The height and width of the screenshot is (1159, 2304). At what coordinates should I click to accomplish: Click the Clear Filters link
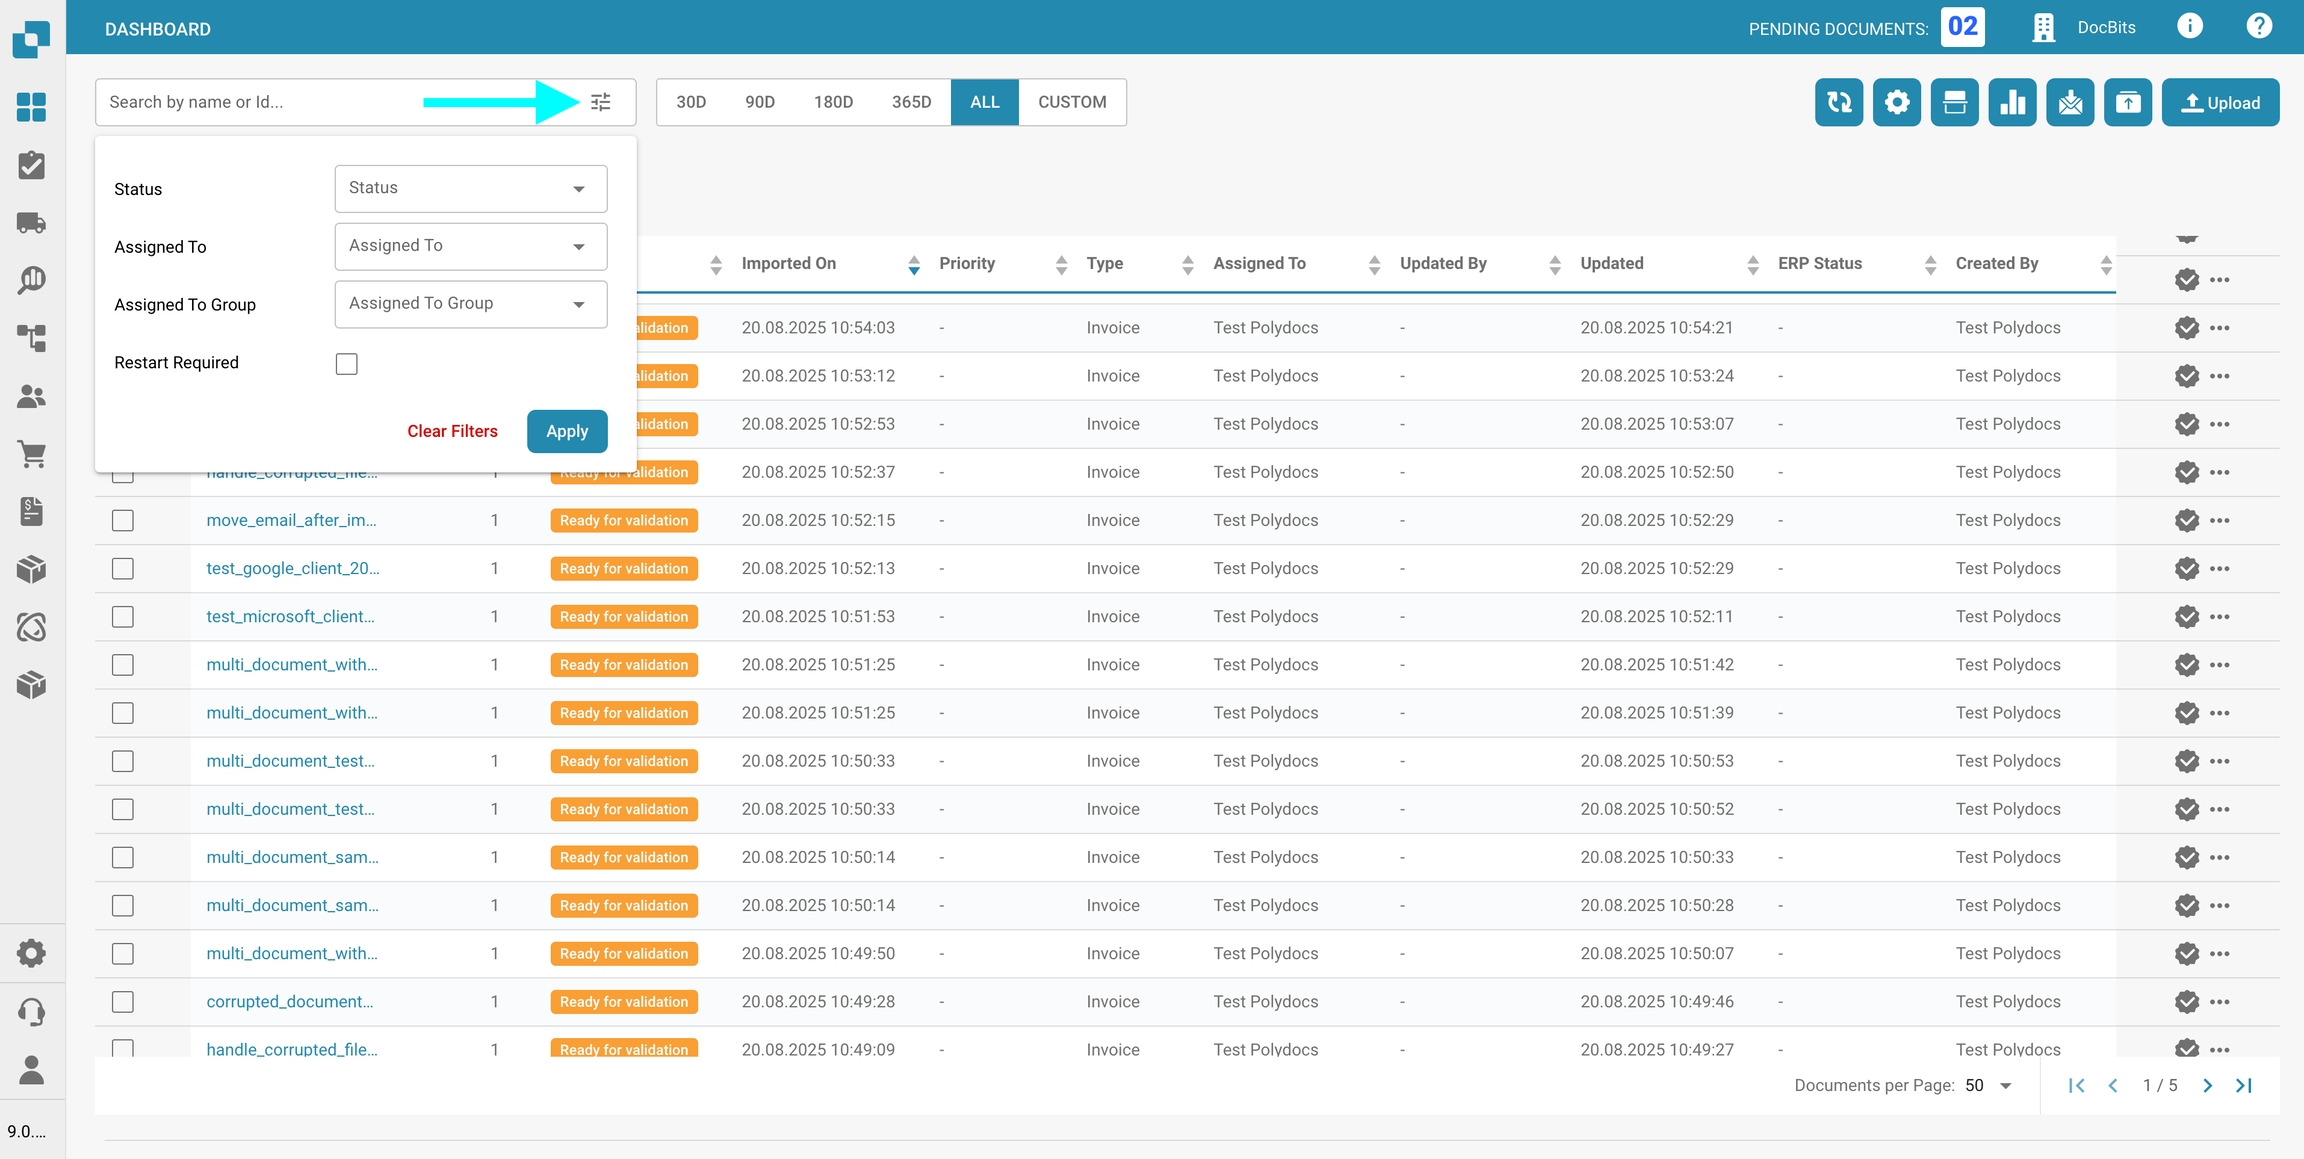pos(452,431)
